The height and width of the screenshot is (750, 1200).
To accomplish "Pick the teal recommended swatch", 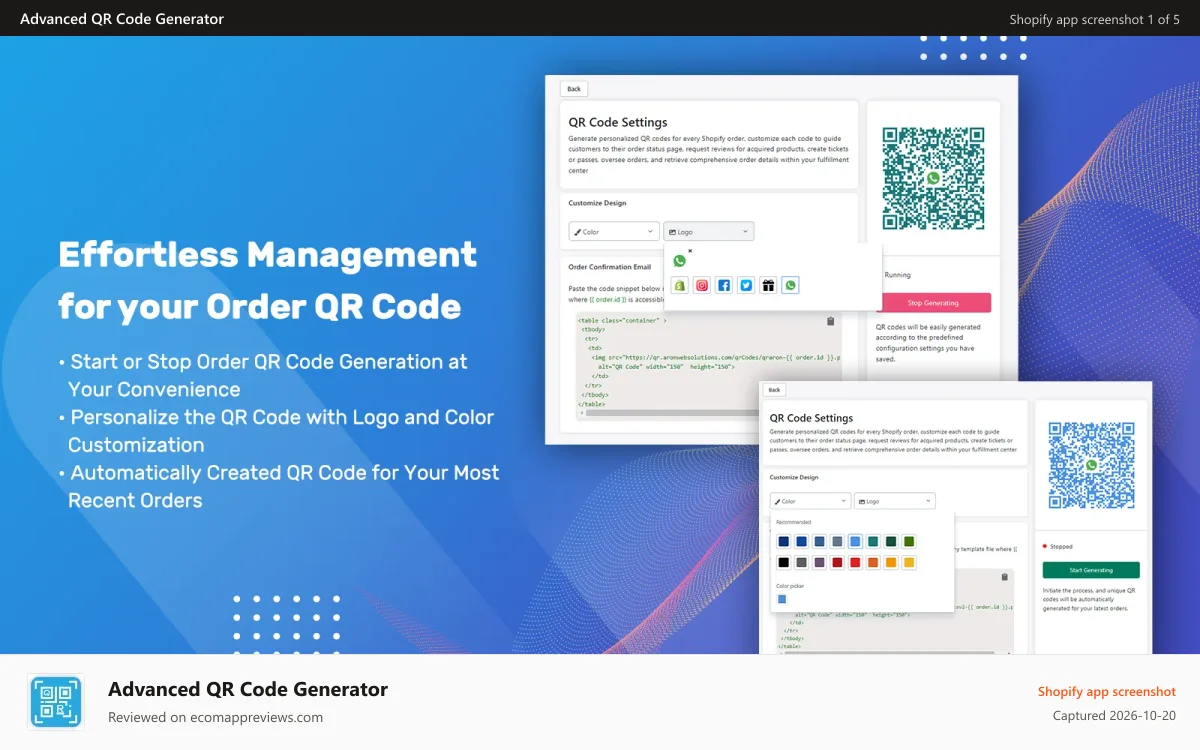I will pyautogui.click(x=873, y=541).
